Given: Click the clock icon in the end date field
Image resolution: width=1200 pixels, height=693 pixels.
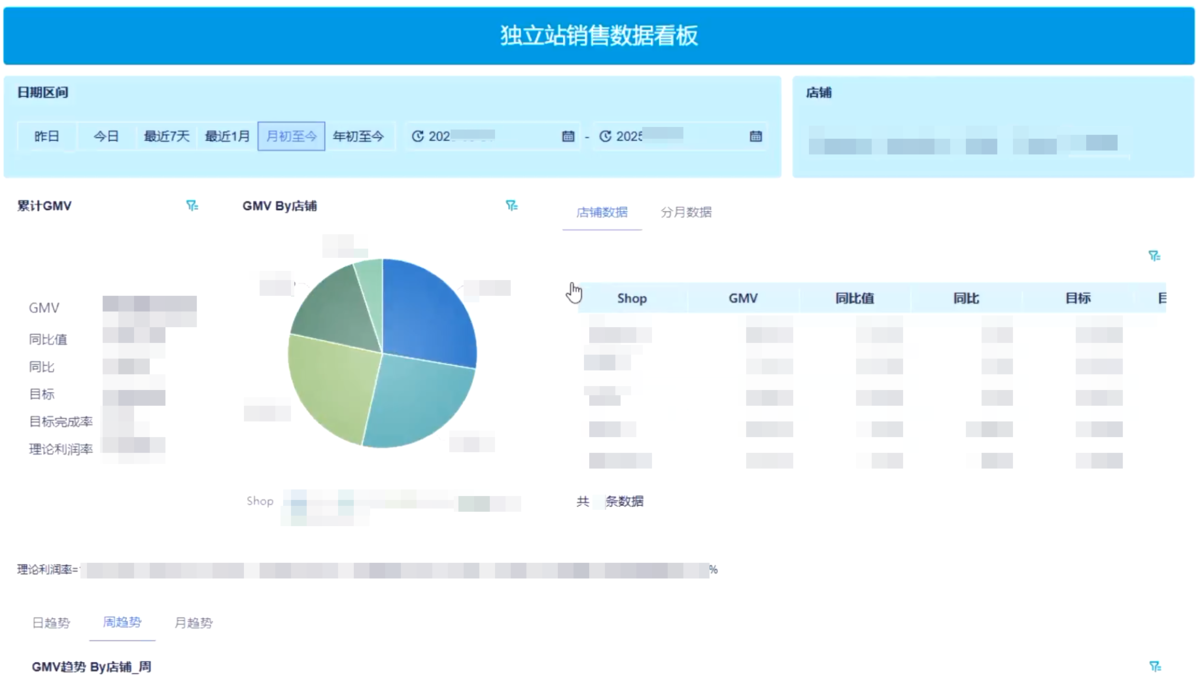Looking at the screenshot, I should click(x=605, y=137).
